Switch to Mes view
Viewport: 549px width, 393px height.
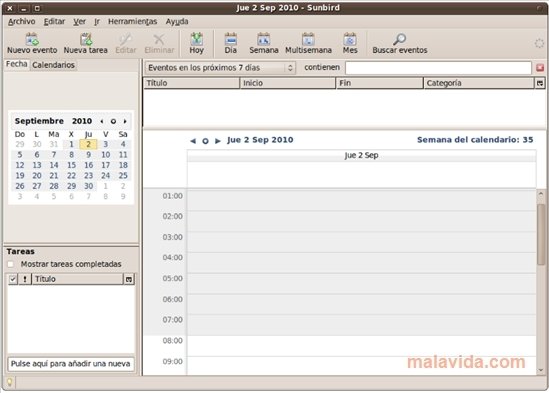coord(350,43)
